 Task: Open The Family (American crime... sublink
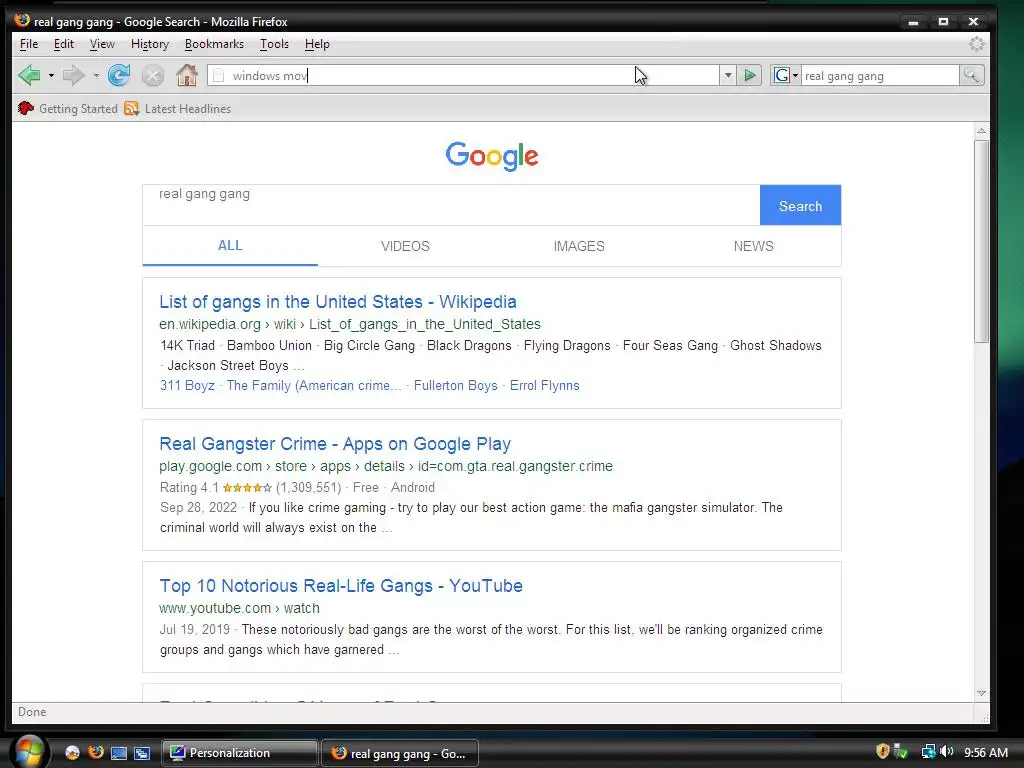click(x=314, y=385)
